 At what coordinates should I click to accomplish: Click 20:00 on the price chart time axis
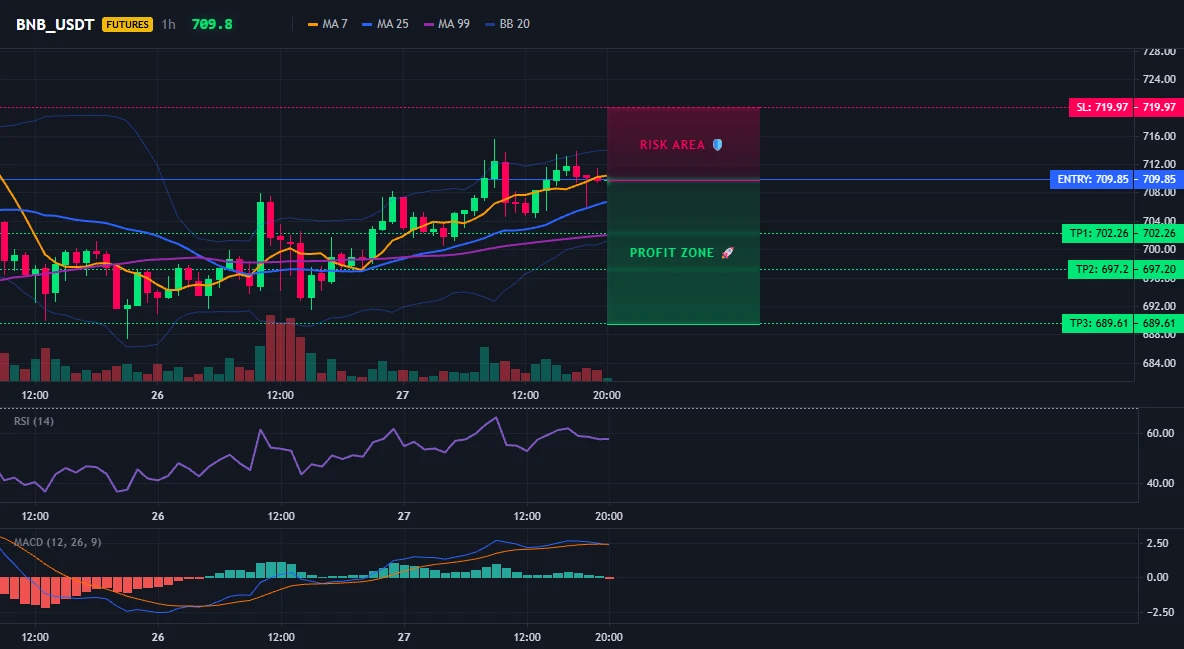click(x=607, y=395)
